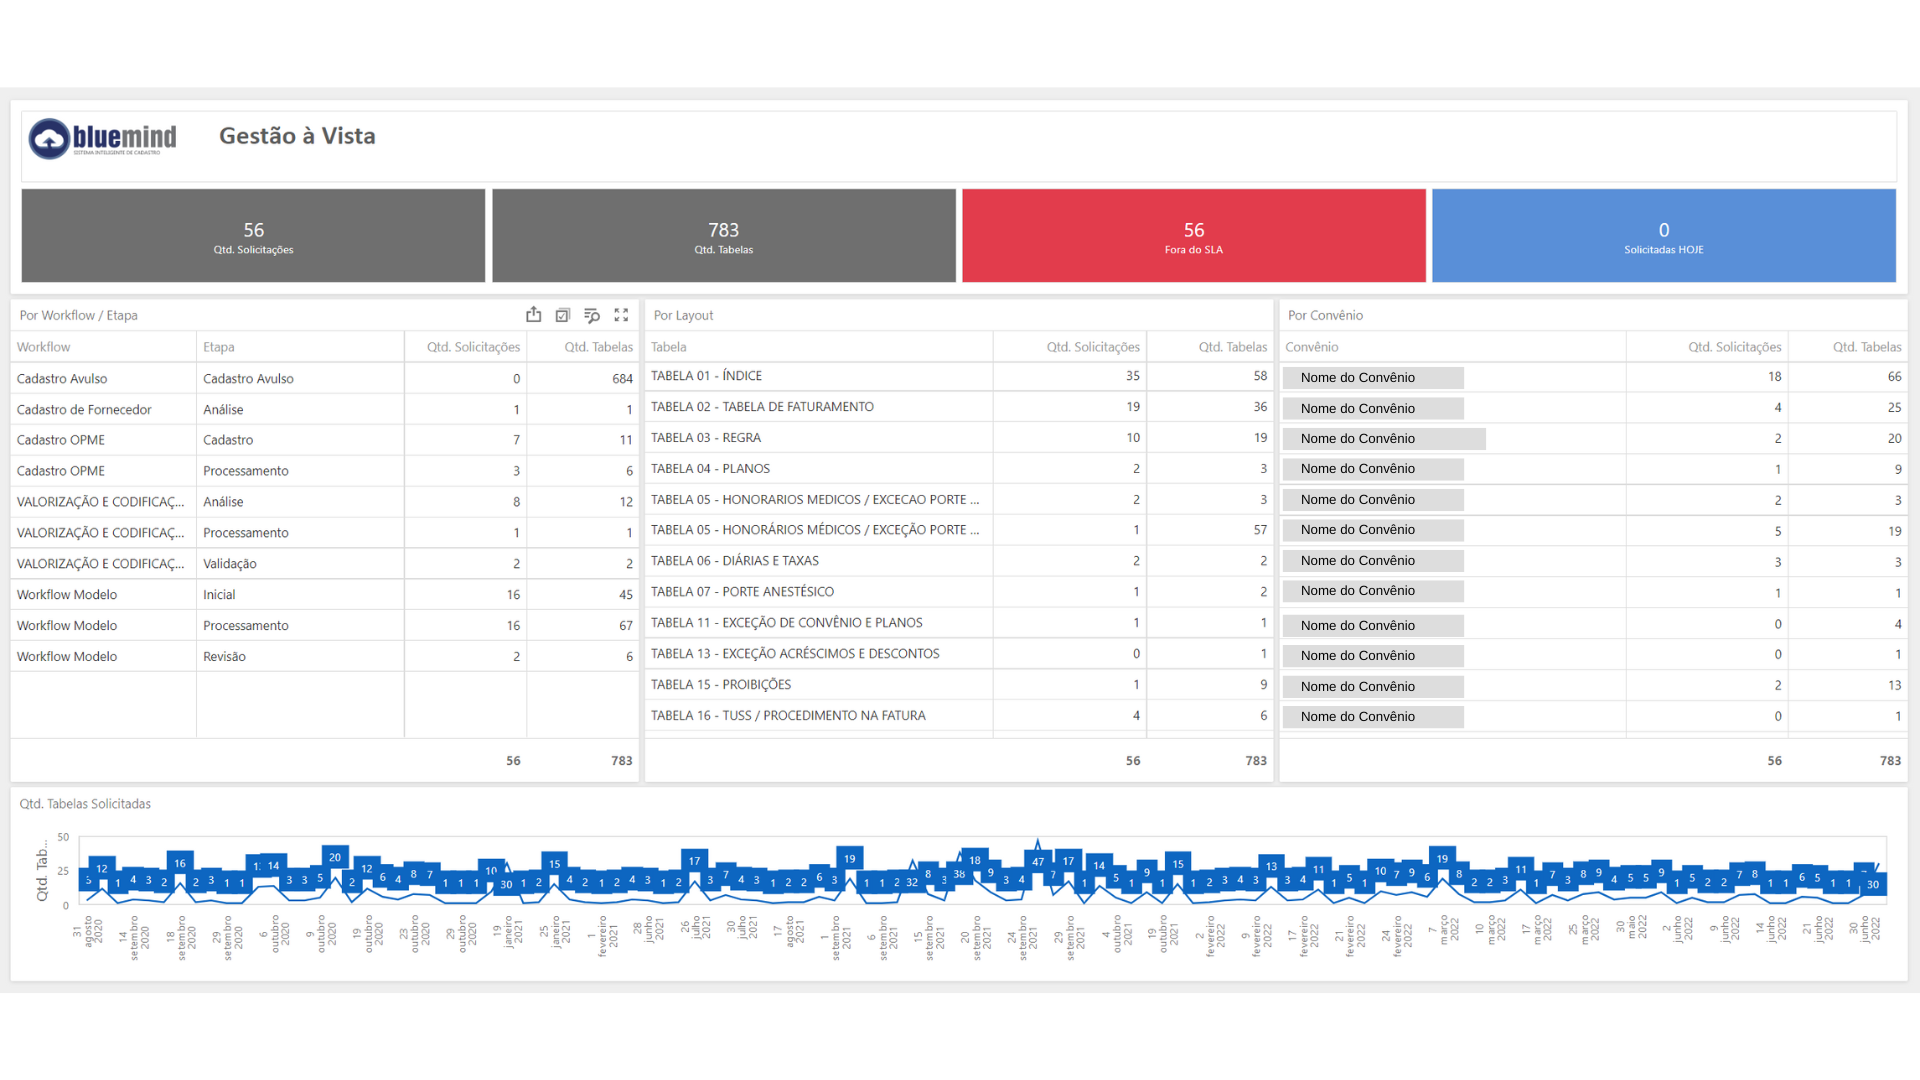The height and width of the screenshot is (1080, 1920).
Task: Click first Nome do Convênio bar
Action: [1373, 378]
